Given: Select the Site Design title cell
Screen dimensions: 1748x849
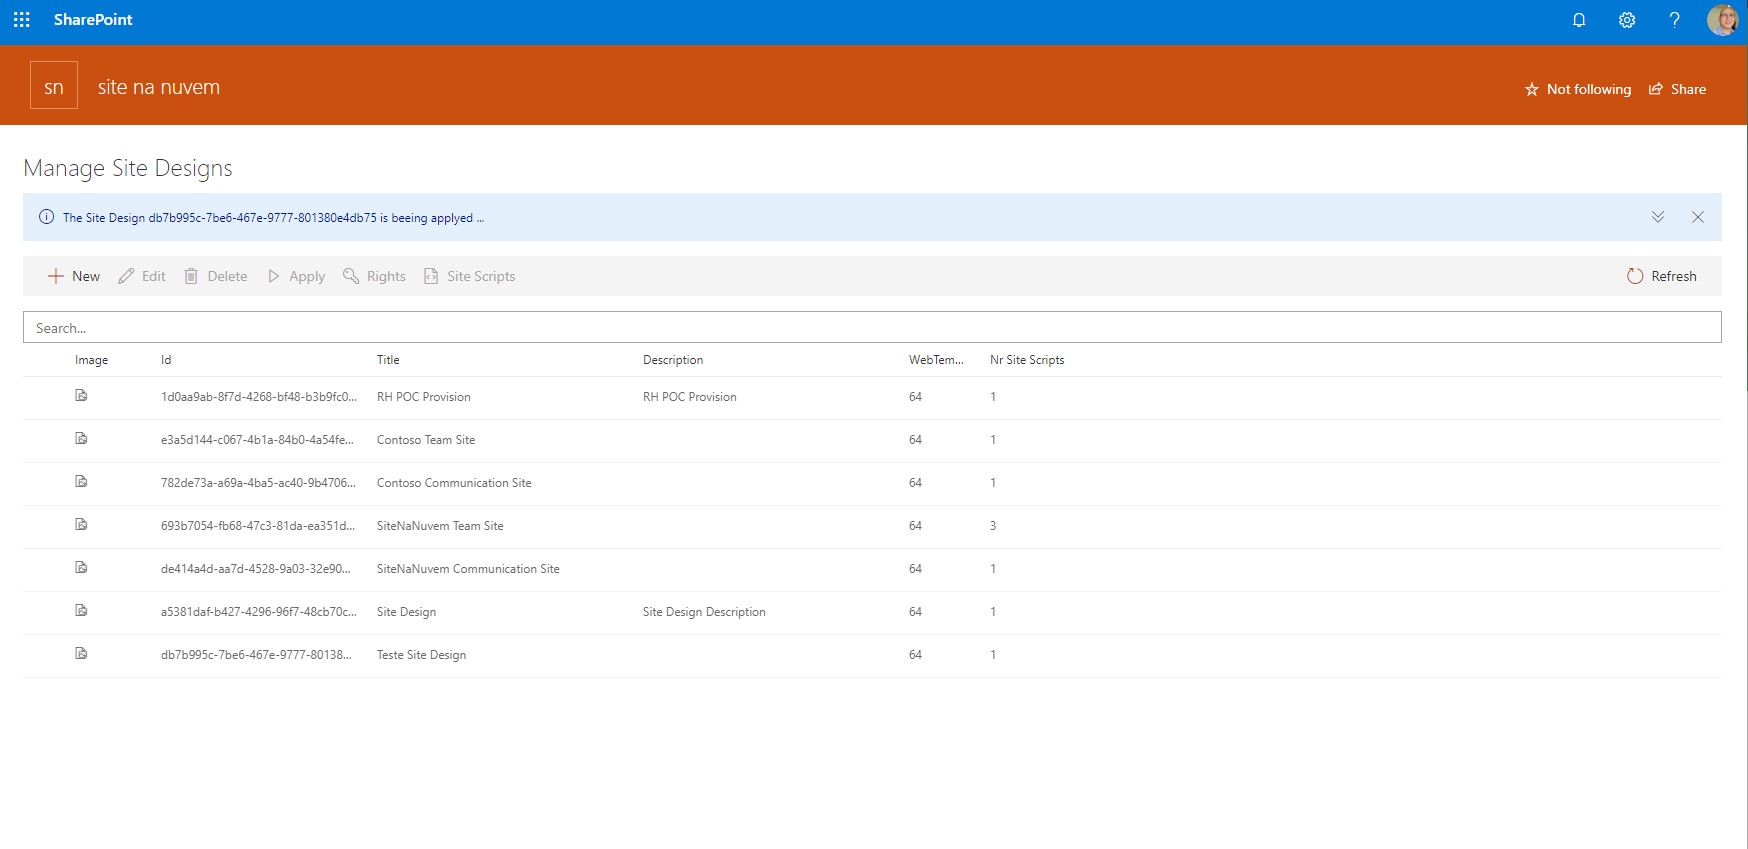Looking at the screenshot, I should (x=406, y=612).
